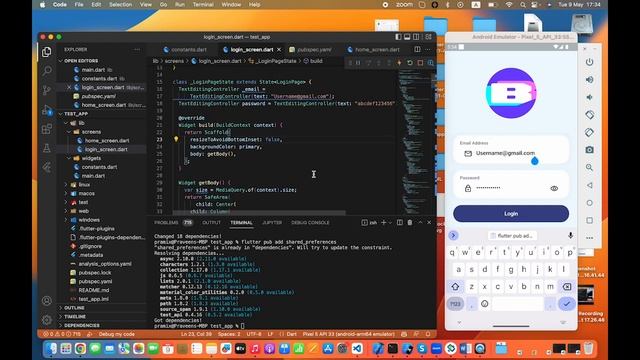The image size is (640, 360).
Task: Click Dart language mode in status bar
Action: pyautogui.click(x=291, y=334)
